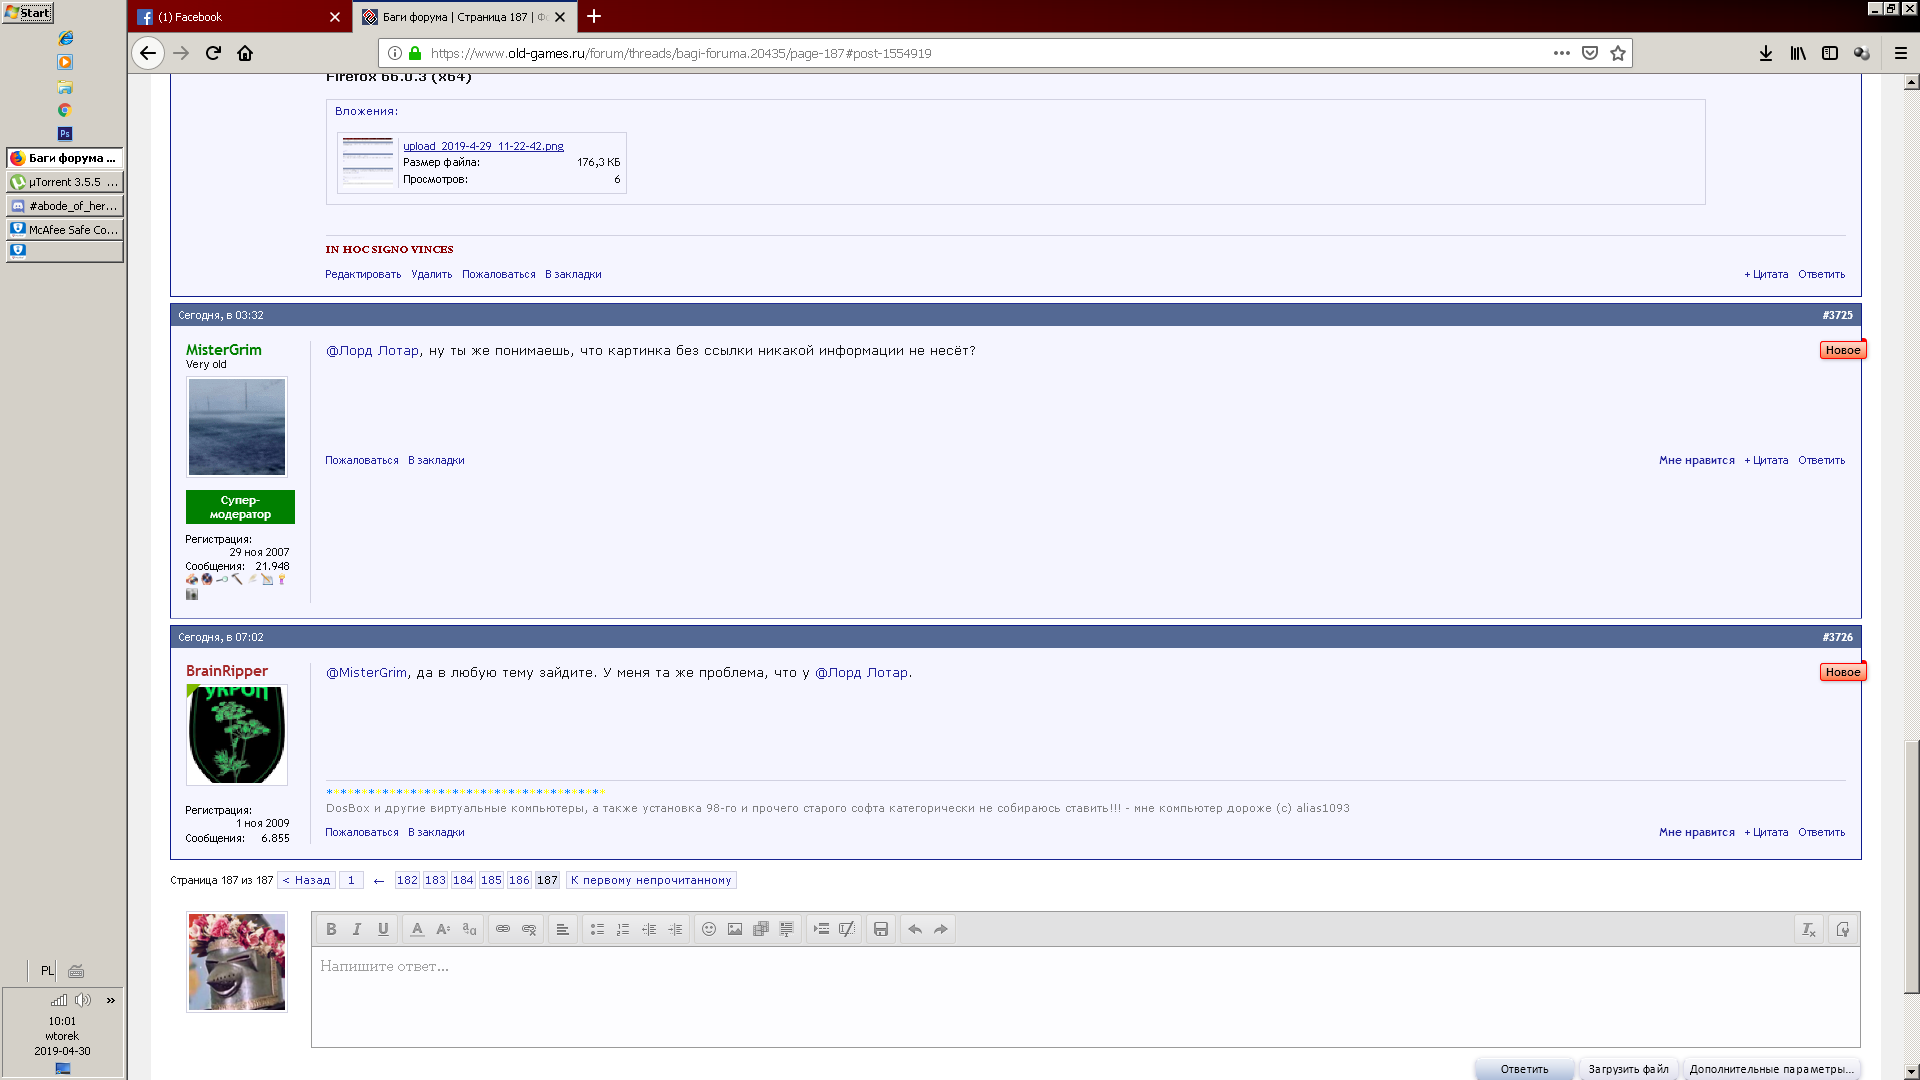Open the upload_2019-4-29 png attachment link
1920x1080 pixels.
point(483,146)
